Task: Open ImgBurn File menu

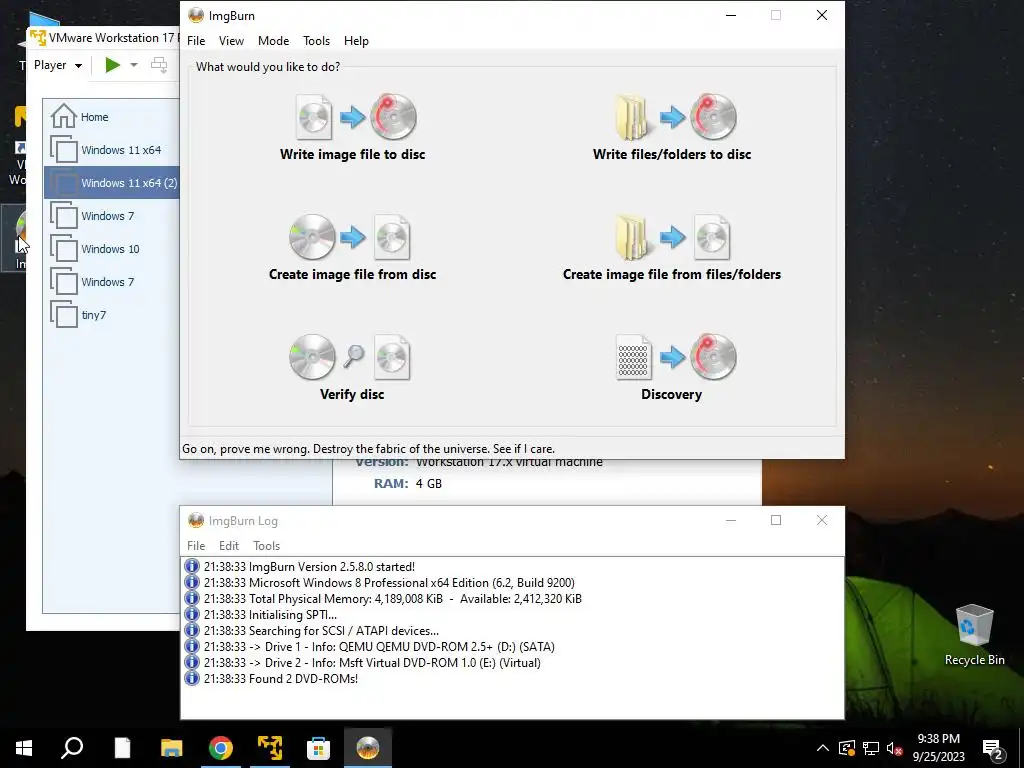Action: (x=196, y=40)
